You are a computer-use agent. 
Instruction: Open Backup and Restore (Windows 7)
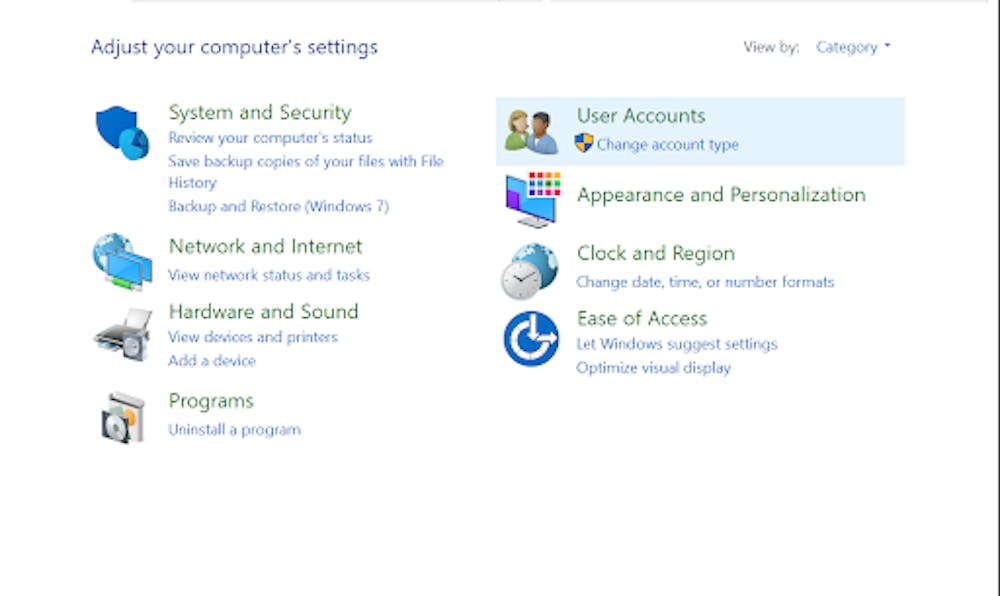click(278, 206)
